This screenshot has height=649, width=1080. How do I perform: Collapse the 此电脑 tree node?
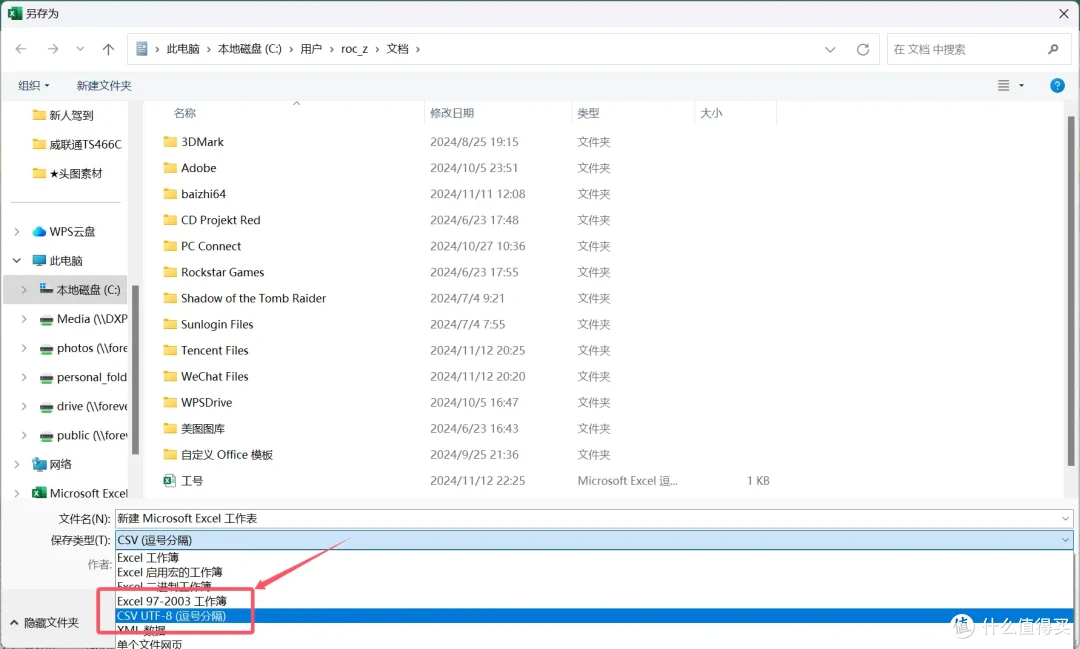tap(17, 260)
